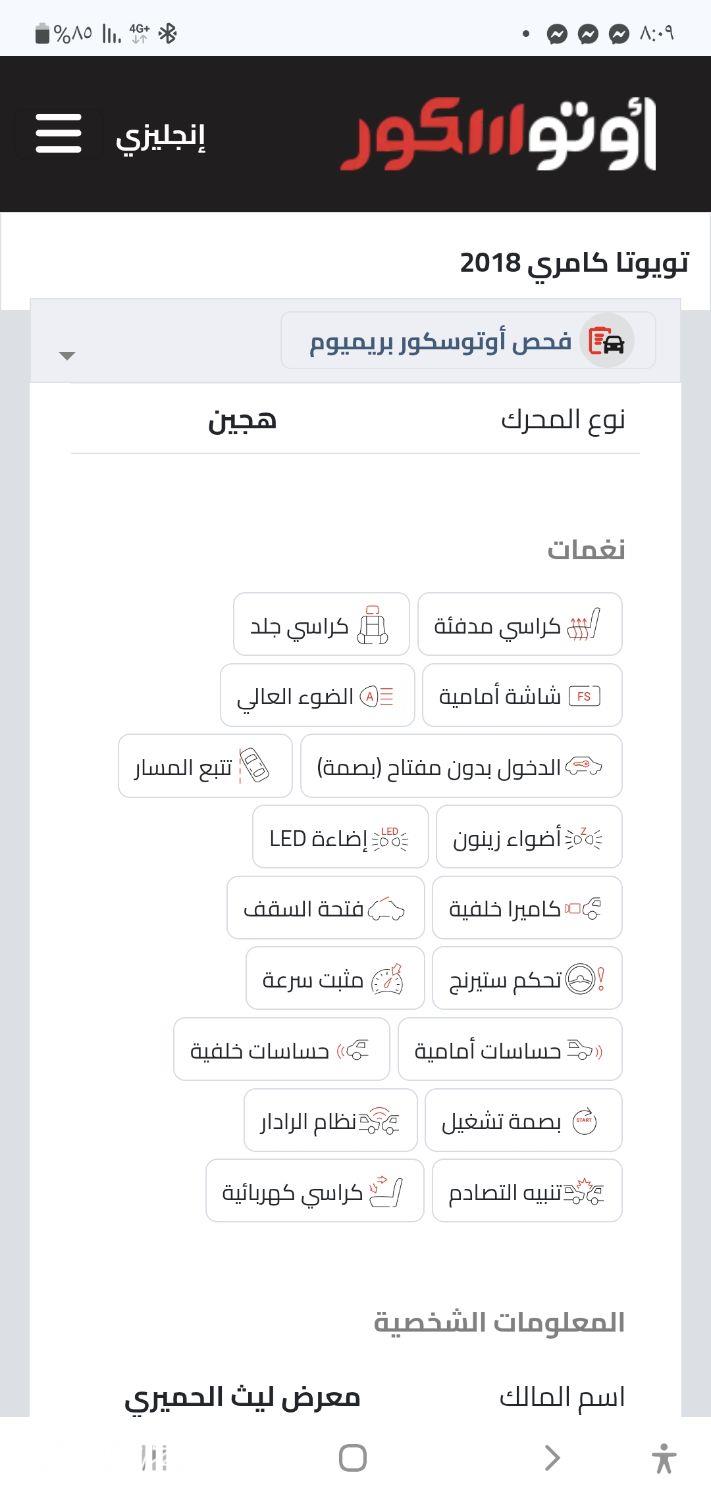Screen dimensions: 711x1500
Task: Tap the rear camera icon
Action: pos(584,909)
